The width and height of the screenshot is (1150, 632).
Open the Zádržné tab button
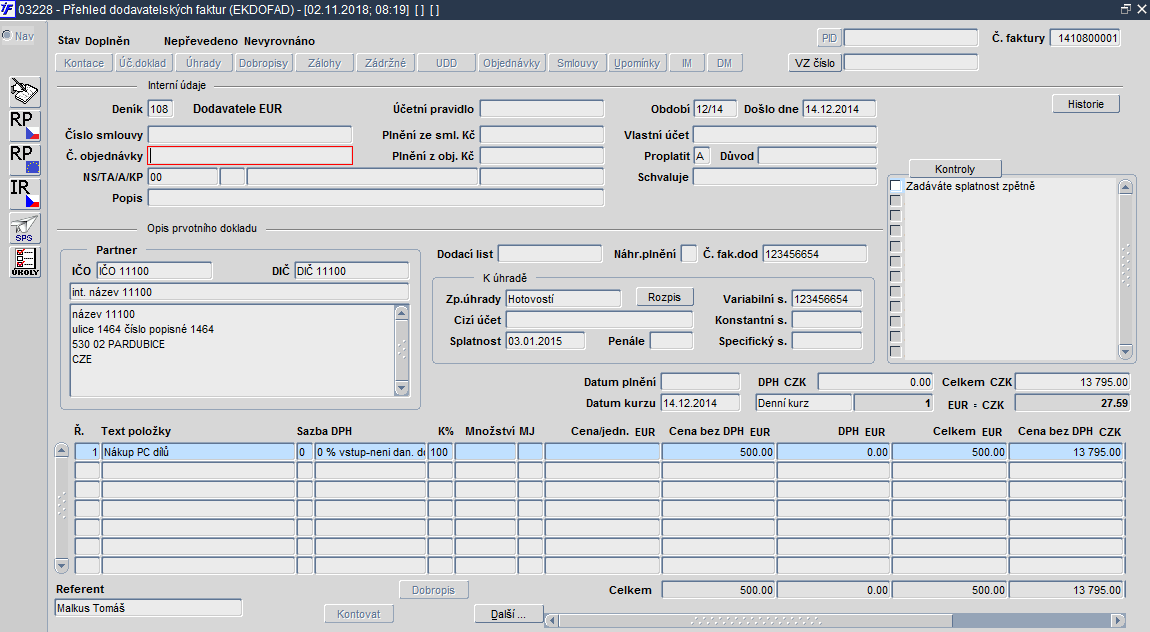click(385, 63)
